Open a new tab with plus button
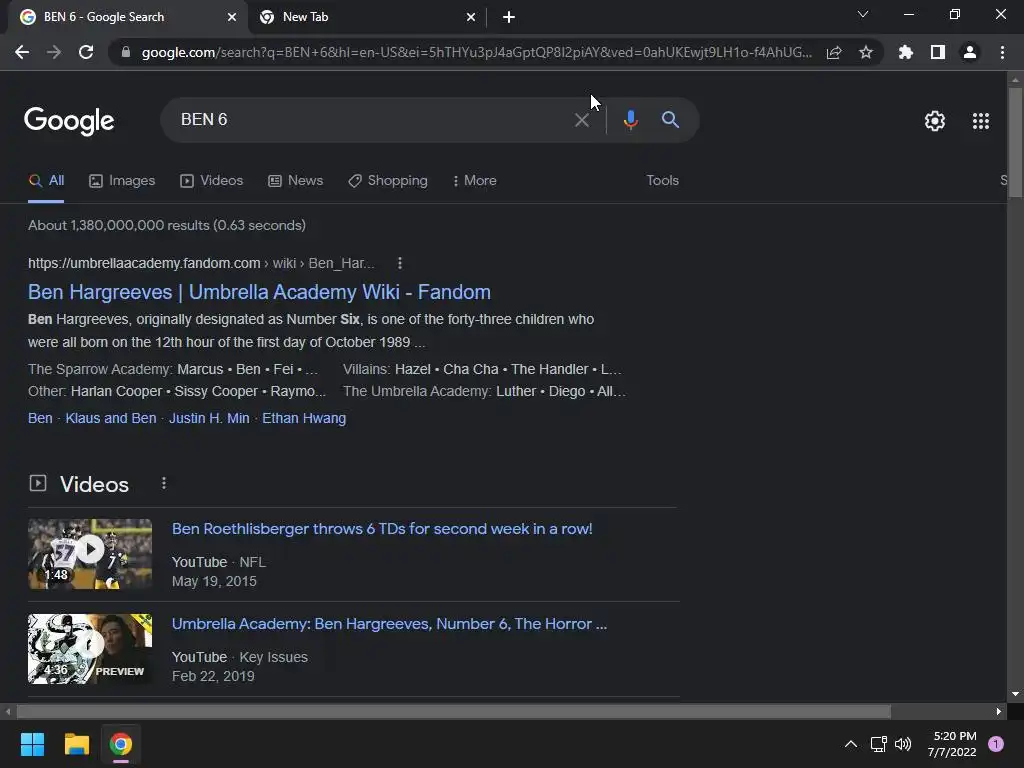Image resolution: width=1024 pixels, height=768 pixels. coord(509,17)
